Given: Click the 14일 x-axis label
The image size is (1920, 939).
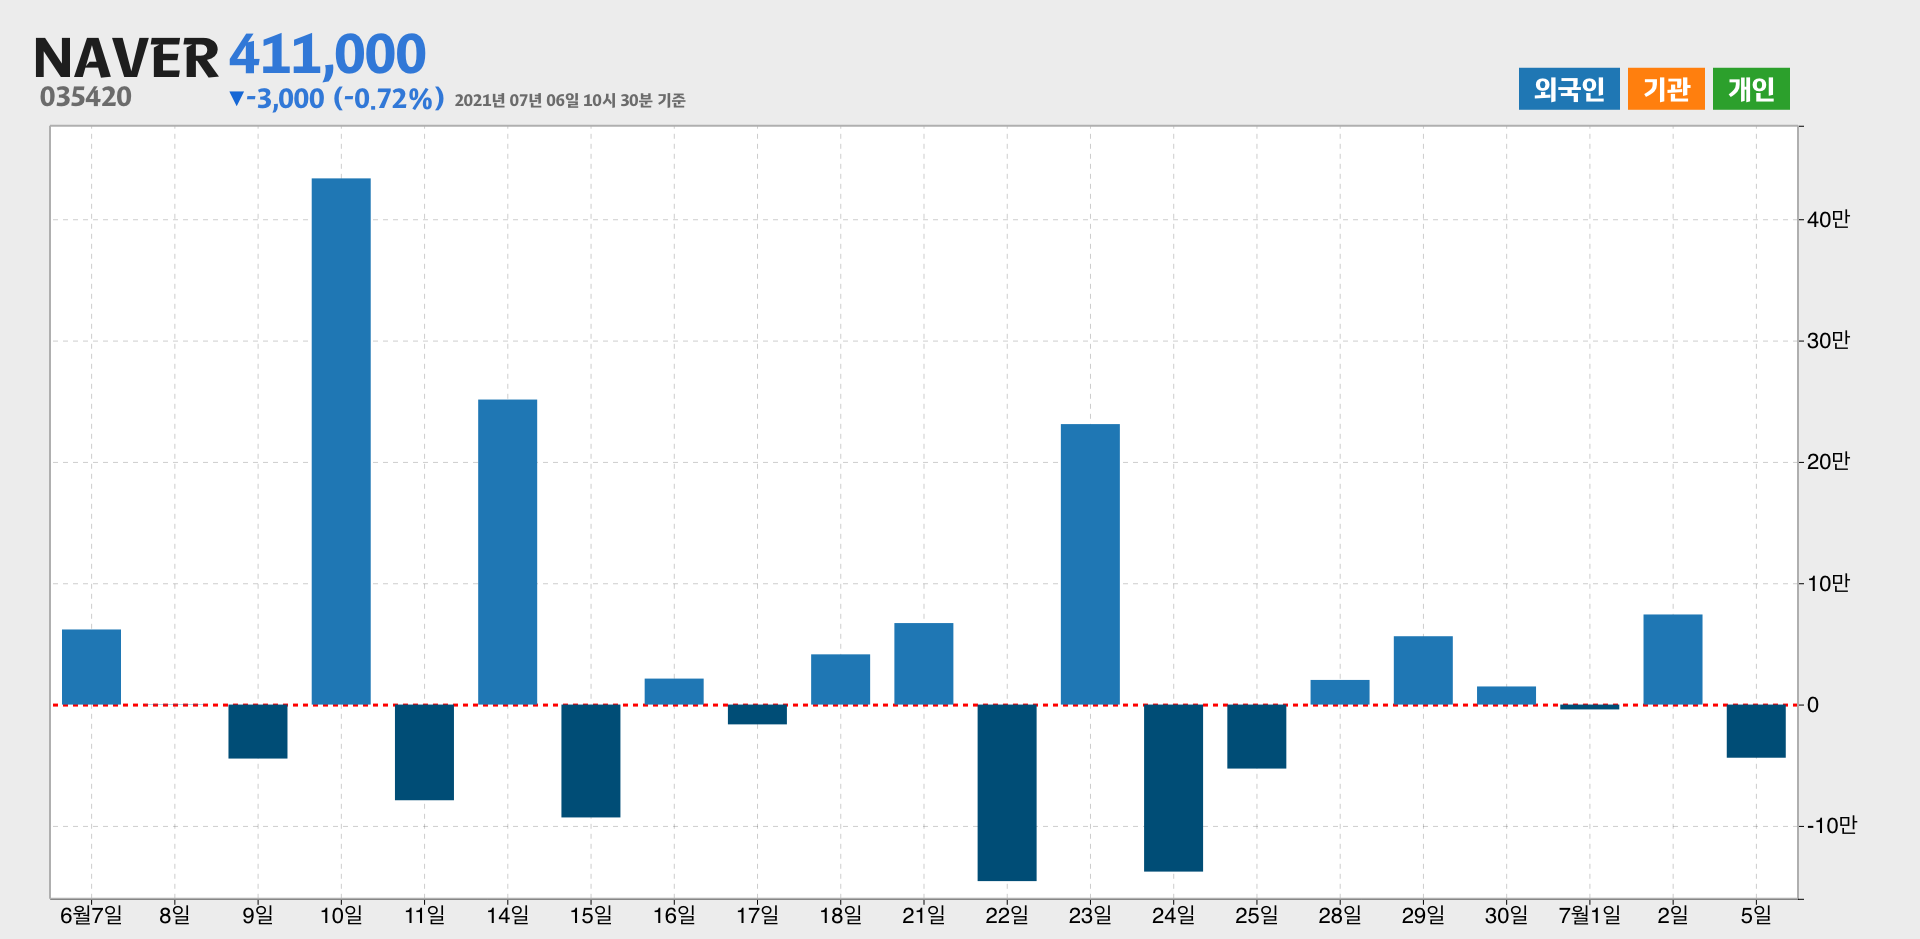Looking at the screenshot, I should 508,915.
